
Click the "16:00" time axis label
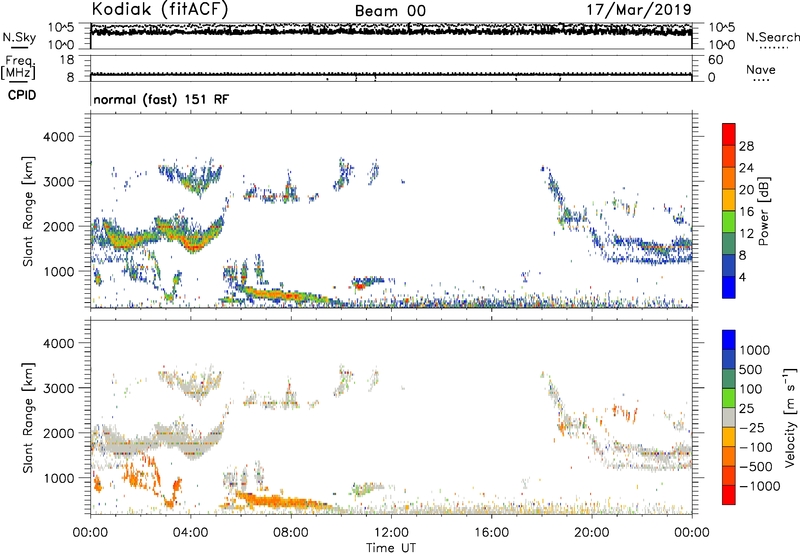(491, 533)
